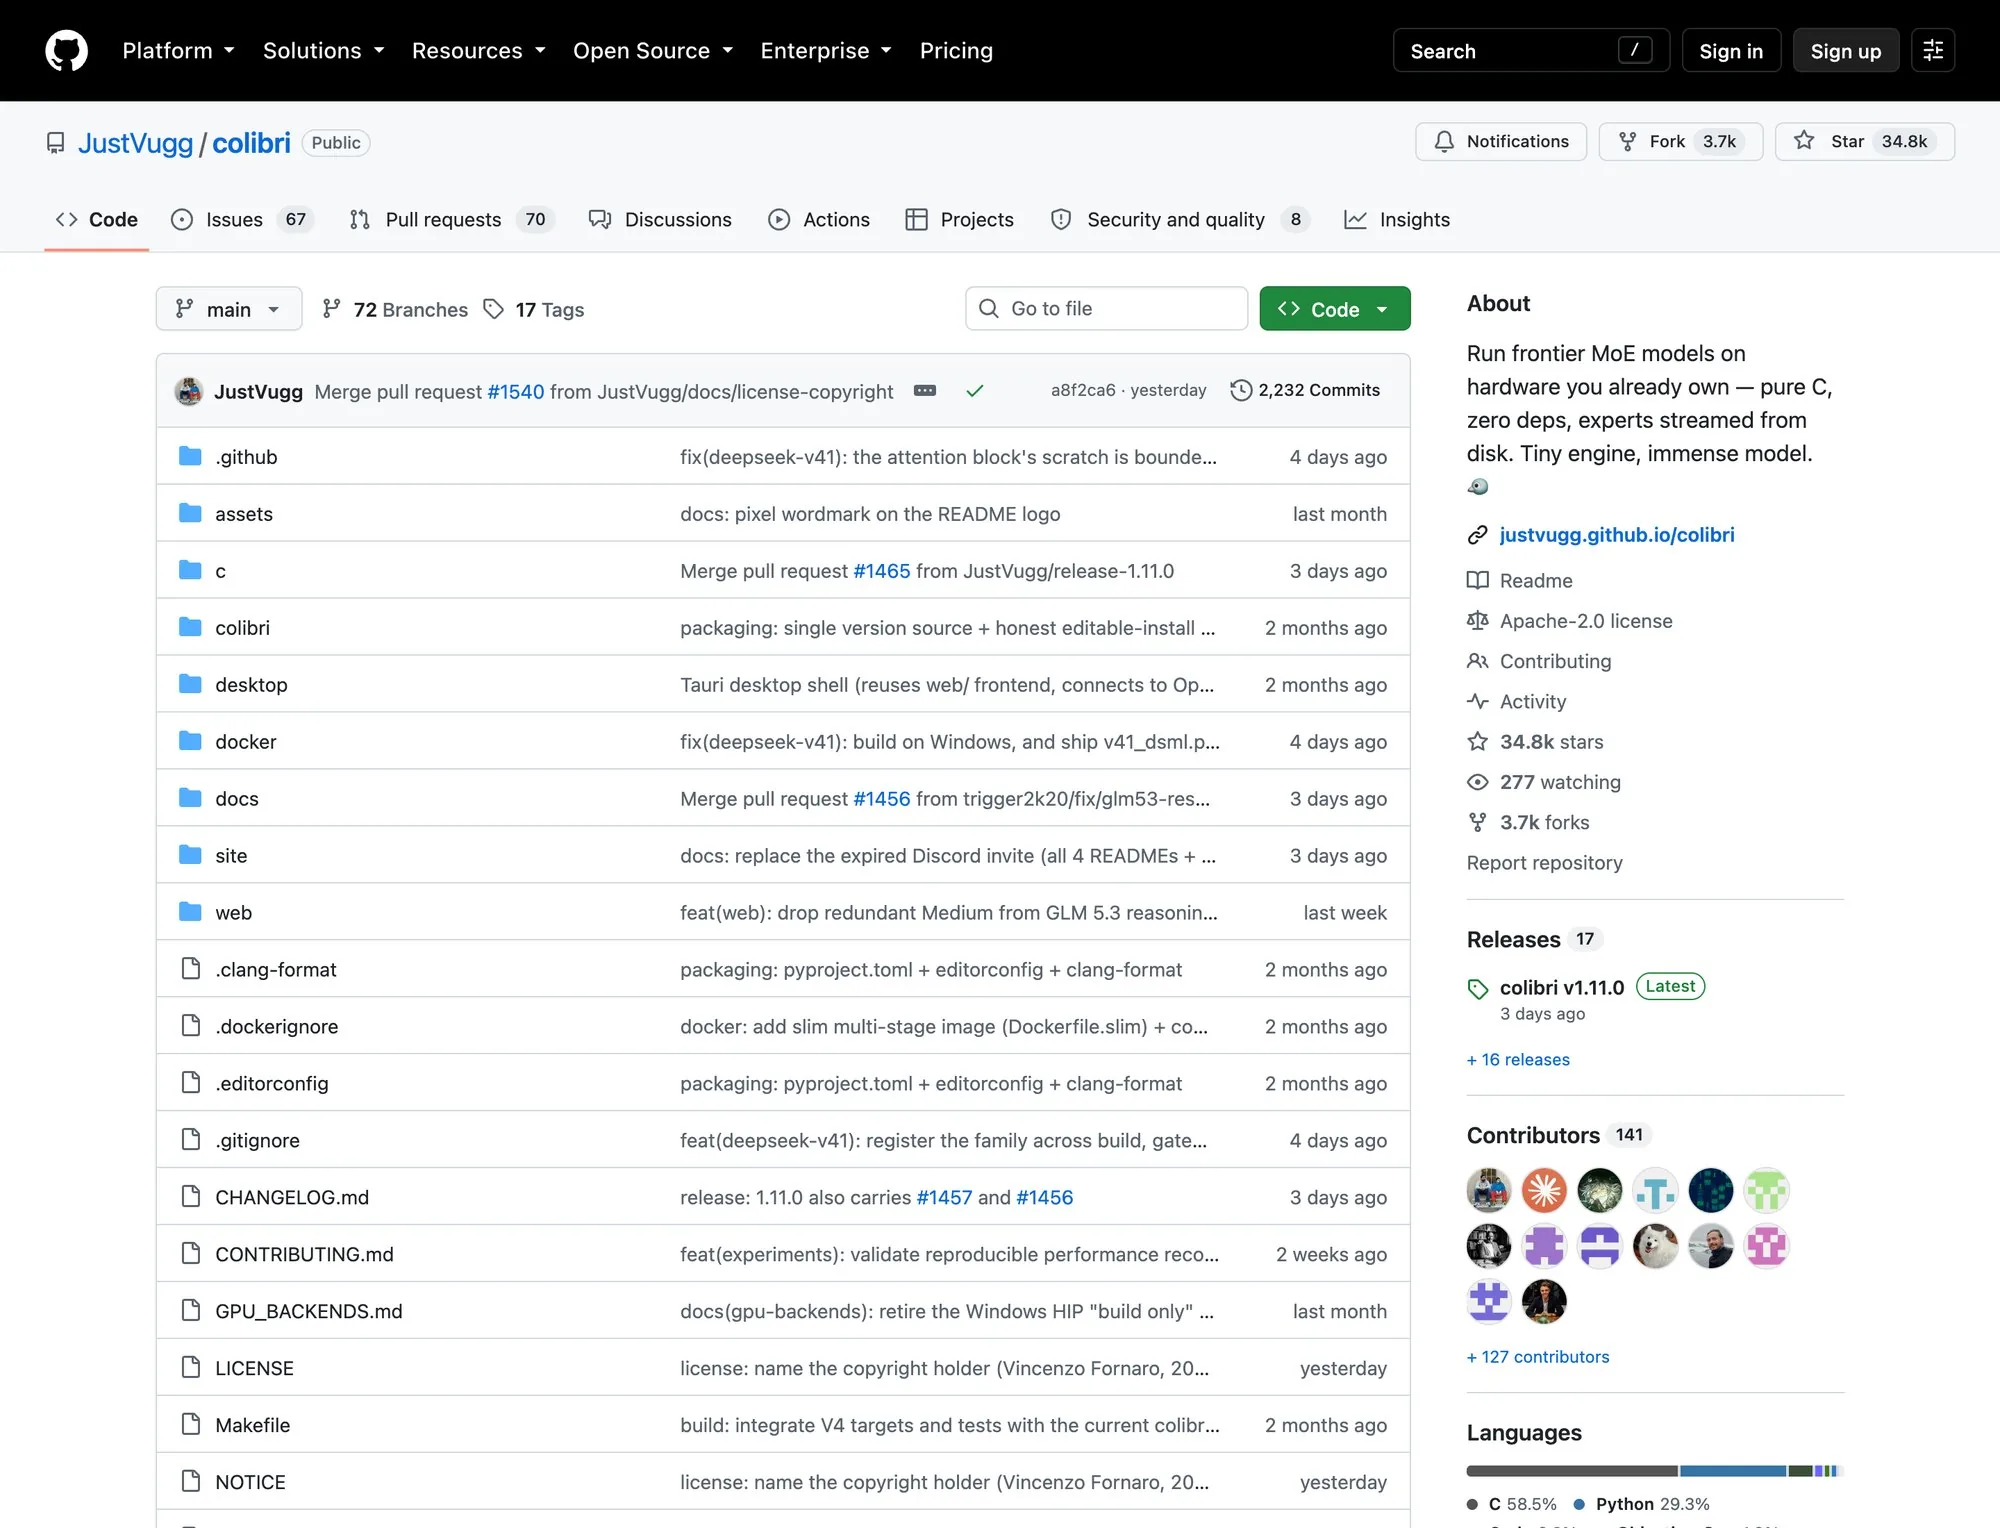
Task: Open the Readme book icon link
Action: (1520, 580)
